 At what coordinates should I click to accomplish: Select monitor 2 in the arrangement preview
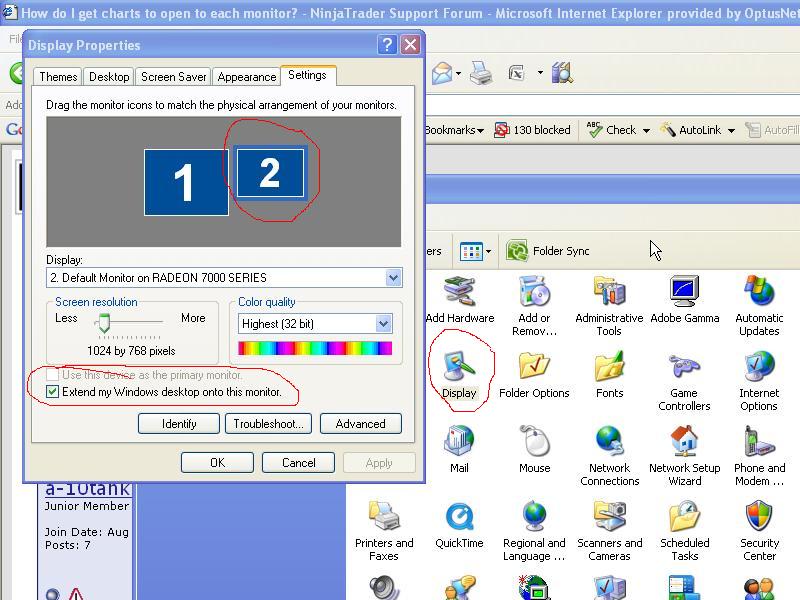pos(270,172)
